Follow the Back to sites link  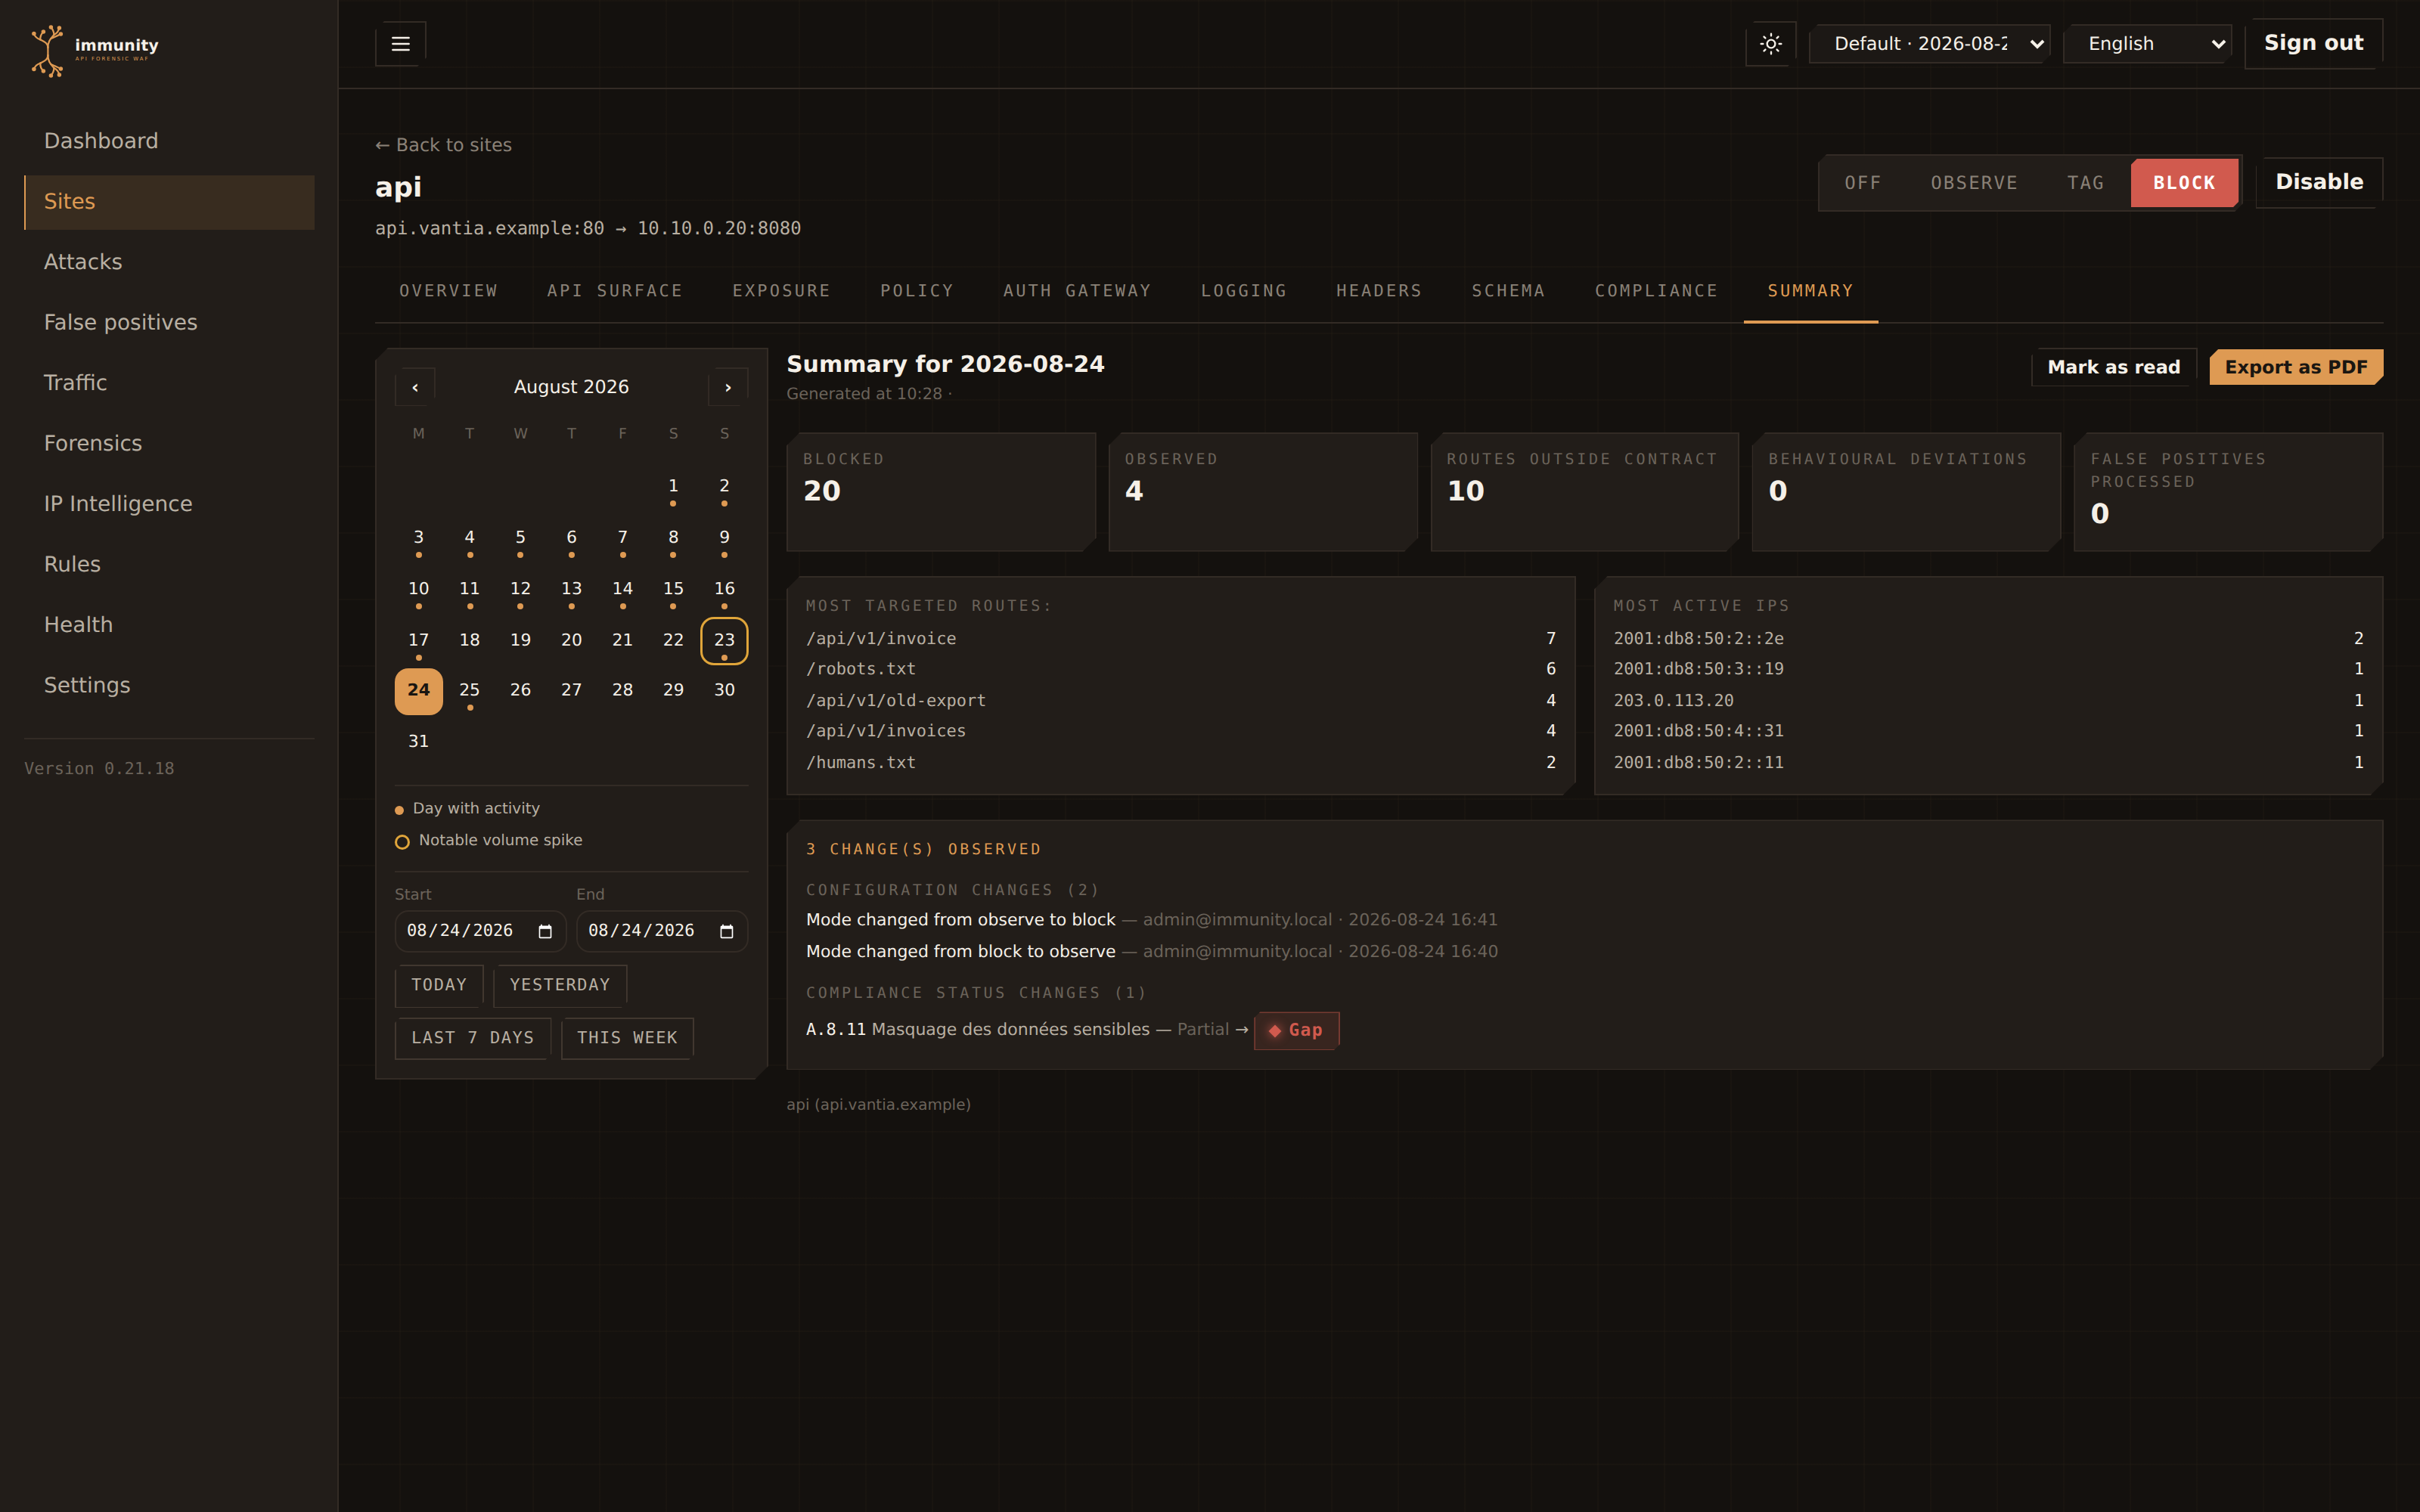443,145
